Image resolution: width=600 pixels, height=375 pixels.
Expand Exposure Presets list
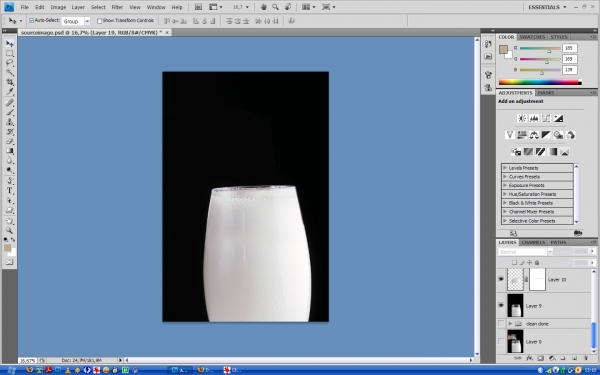coord(505,186)
